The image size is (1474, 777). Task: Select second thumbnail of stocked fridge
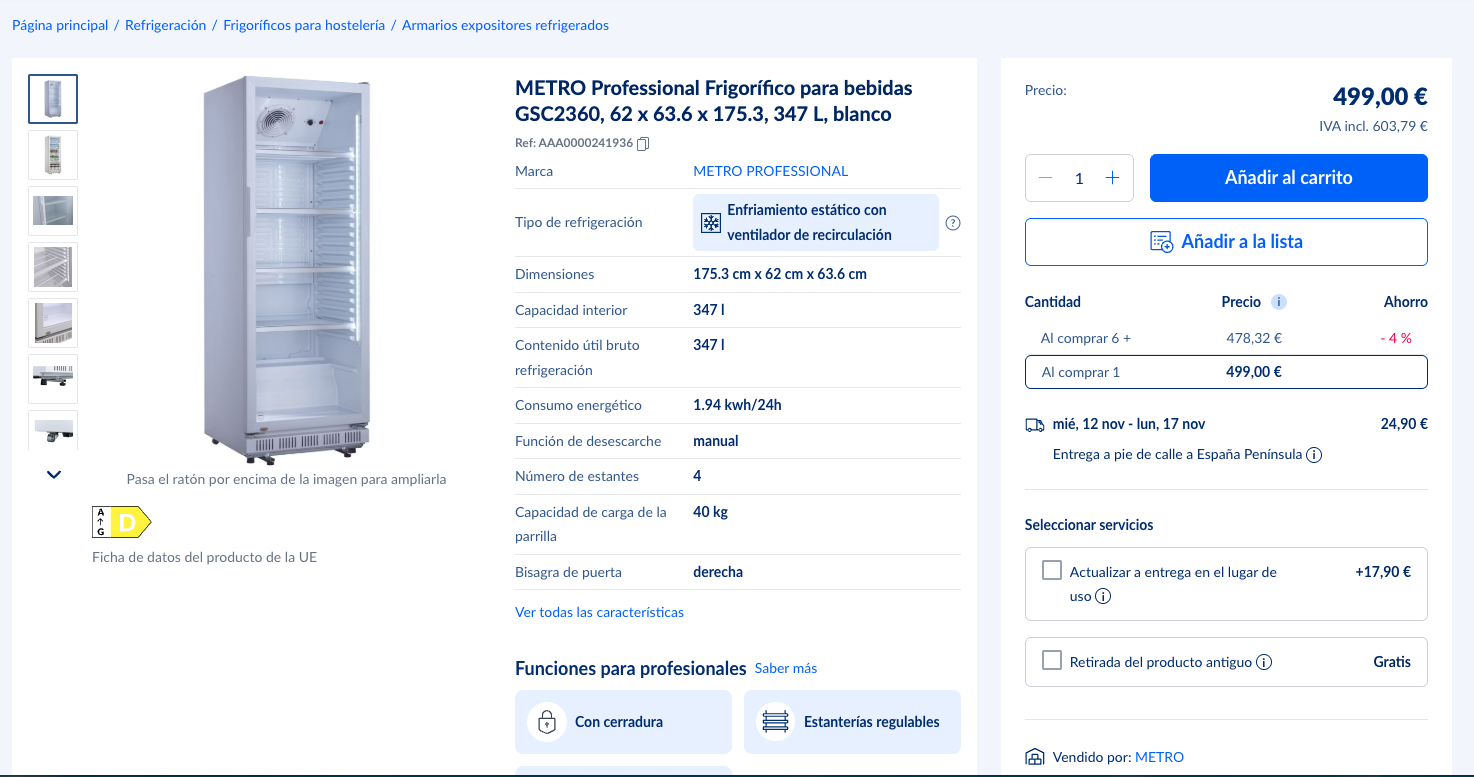(x=53, y=155)
